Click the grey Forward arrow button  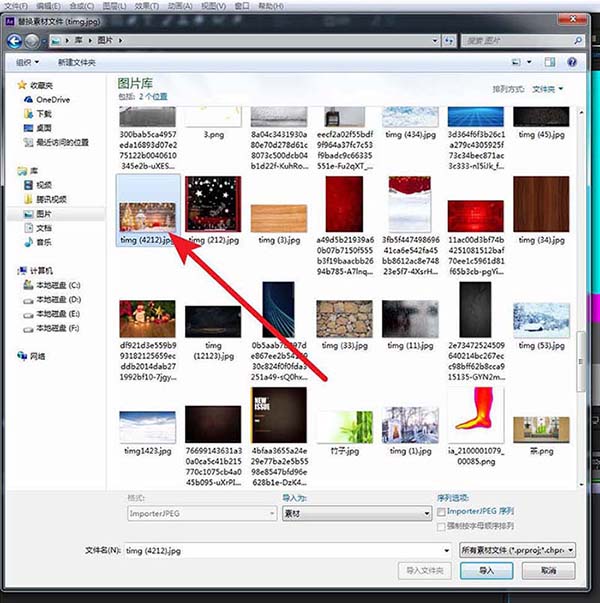coord(32,41)
